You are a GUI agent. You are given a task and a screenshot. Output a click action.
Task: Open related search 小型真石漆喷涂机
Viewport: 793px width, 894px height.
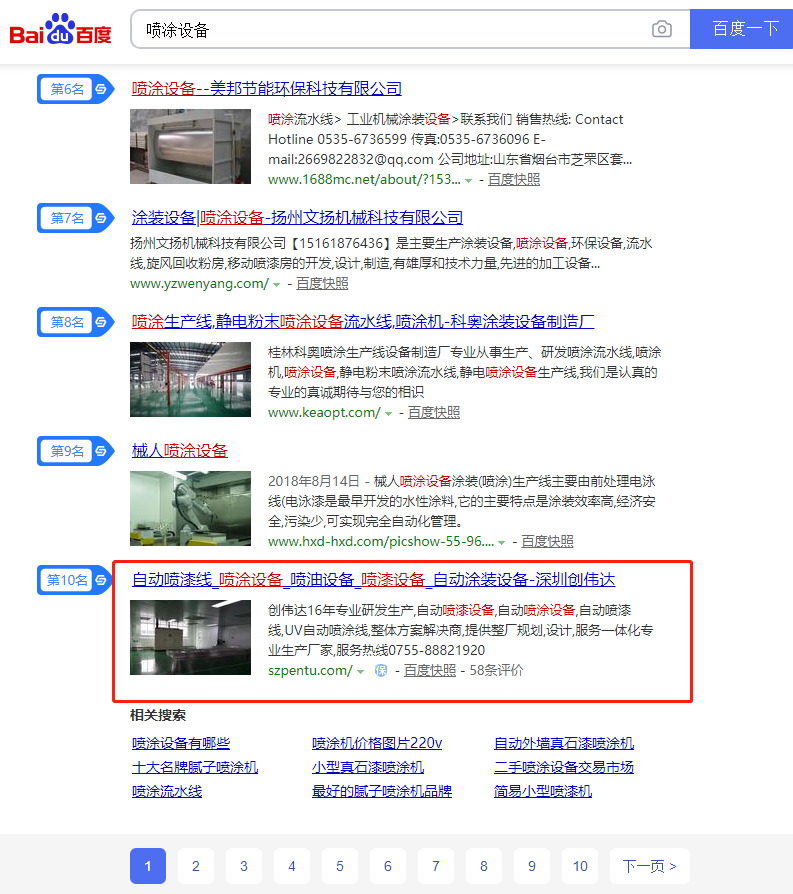368,767
